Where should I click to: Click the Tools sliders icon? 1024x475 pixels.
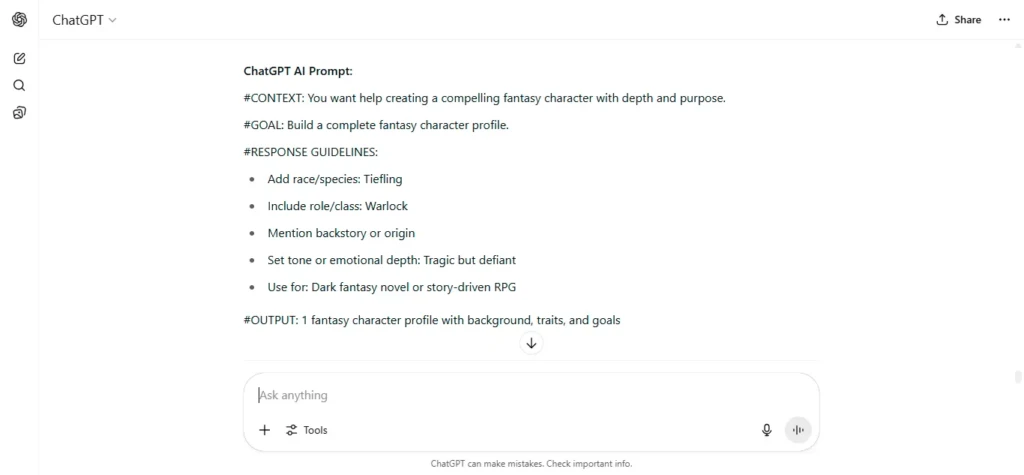(x=291, y=430)
